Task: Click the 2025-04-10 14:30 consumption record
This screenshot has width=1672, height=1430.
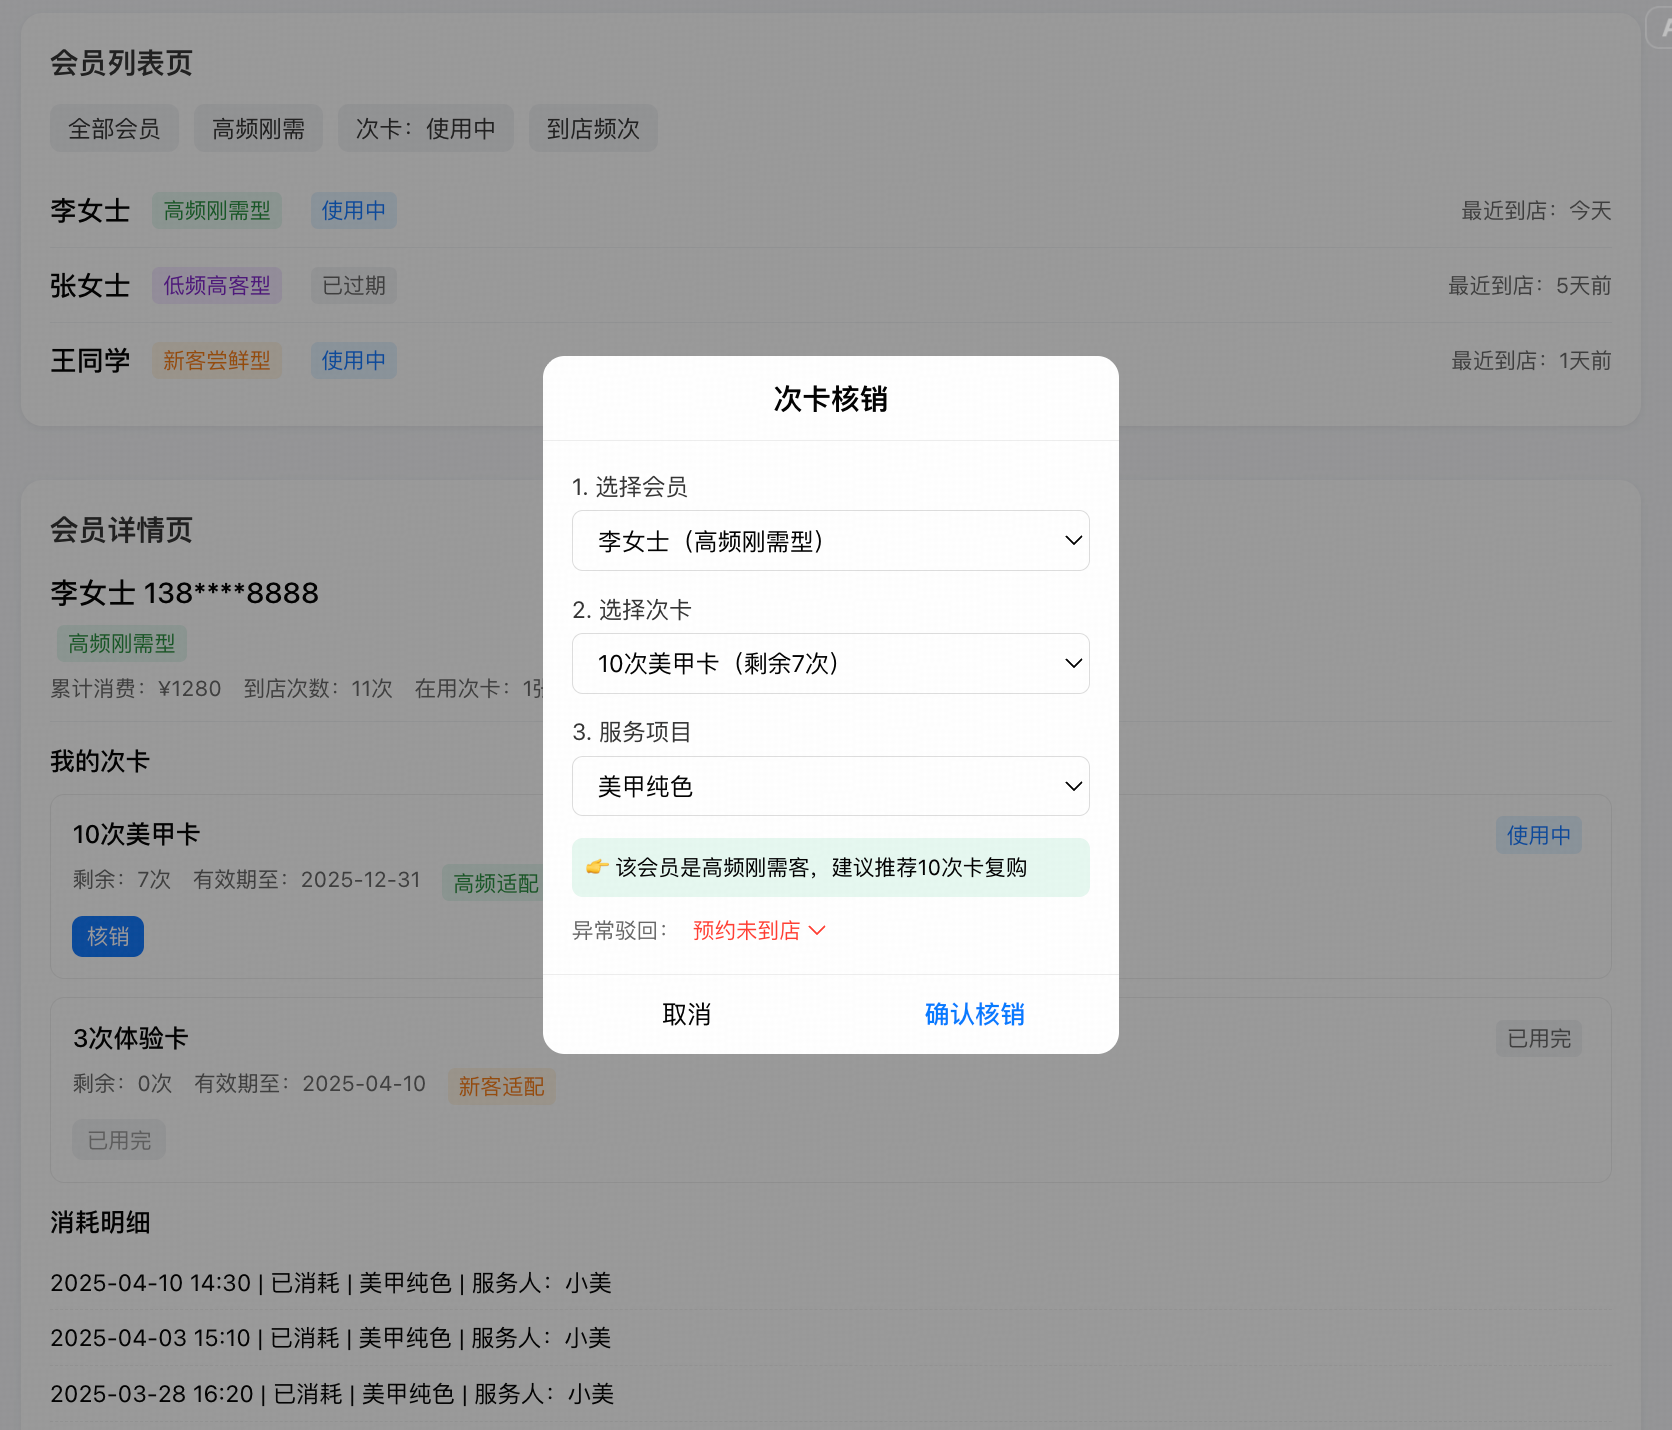Action: tap(330, 1283)
